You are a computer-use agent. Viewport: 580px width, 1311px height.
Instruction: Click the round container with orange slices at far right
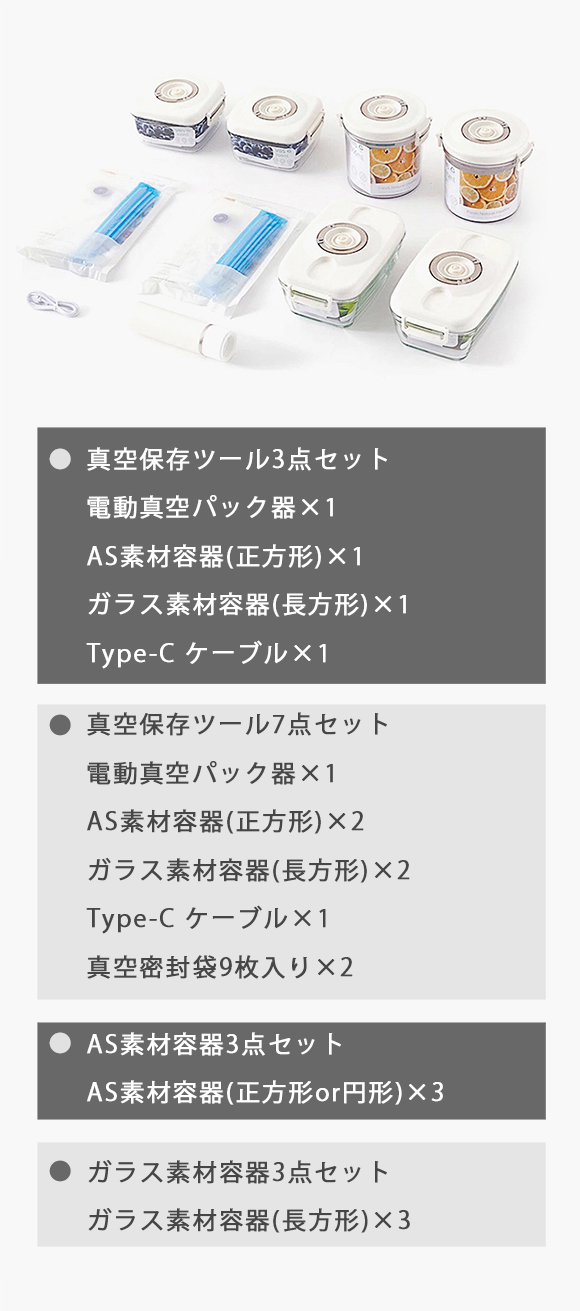[481, 165]
